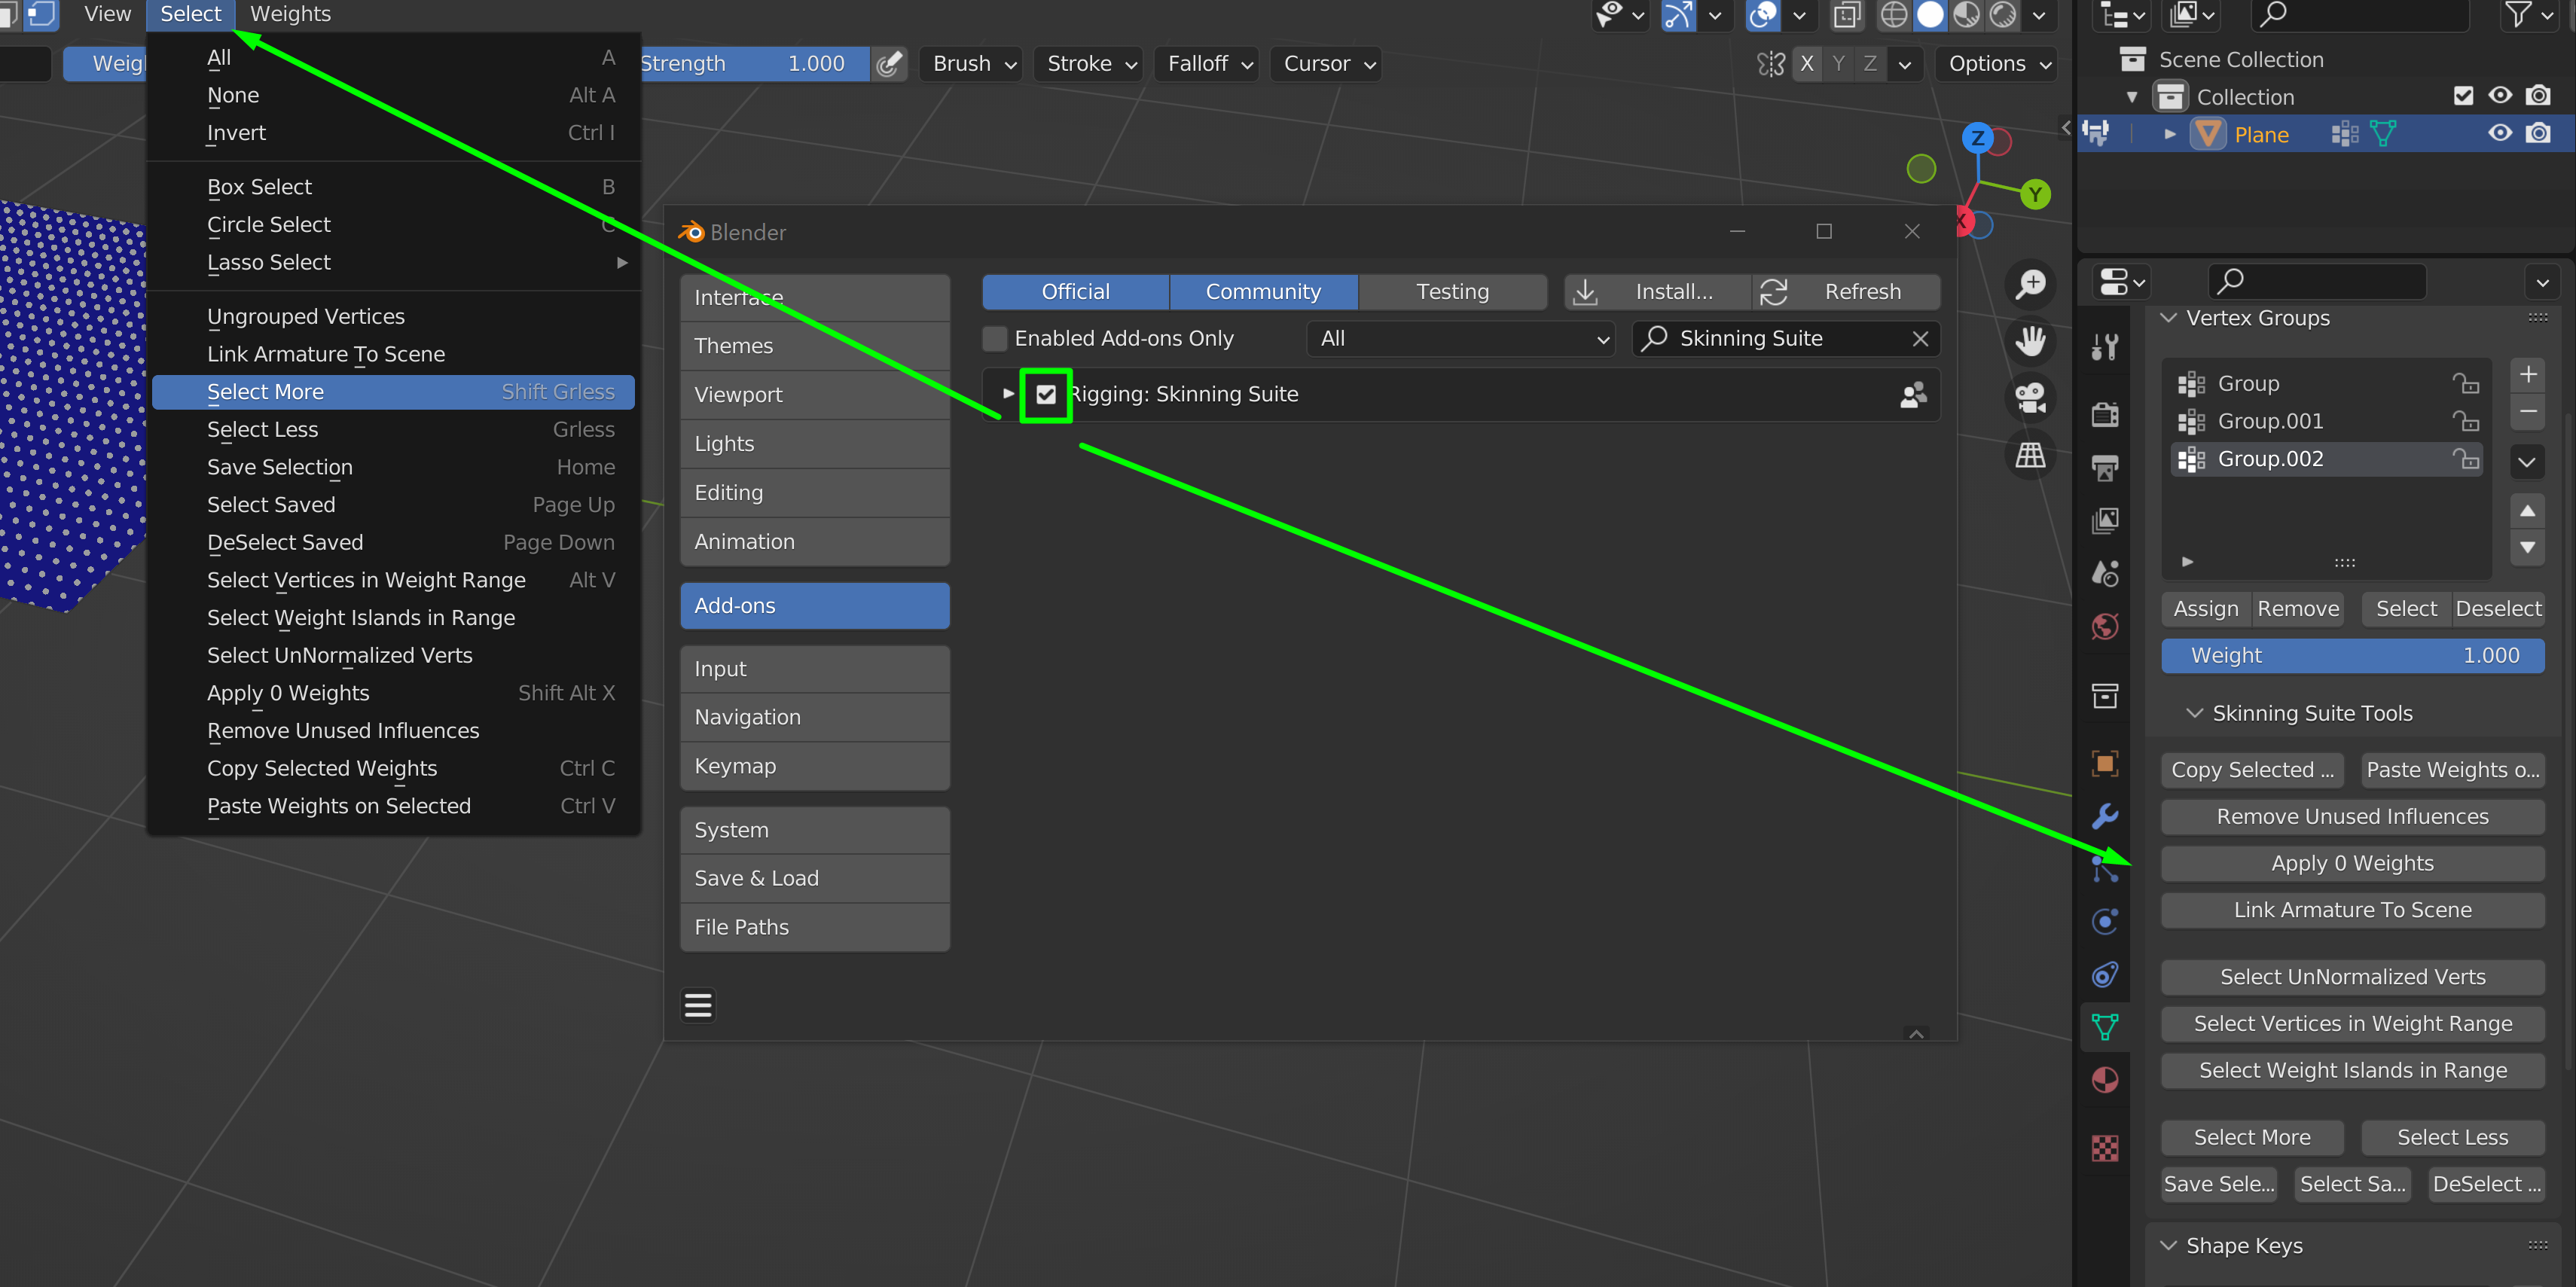Click the viewport zoom magnifier icon
Screen dimensions: 2576x1287
2030,284
